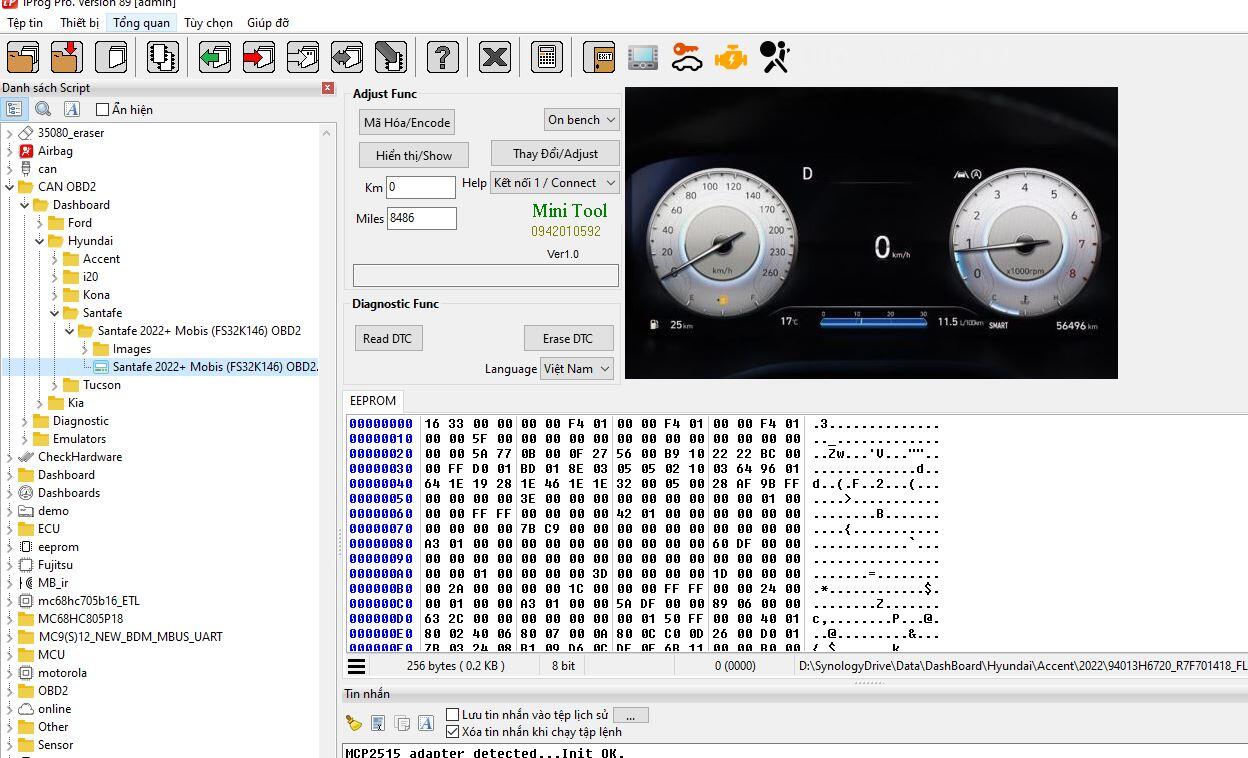This screenshot has height=758, width=1248.
Task: Click the Read DTC button
Action: pos(388,339)
